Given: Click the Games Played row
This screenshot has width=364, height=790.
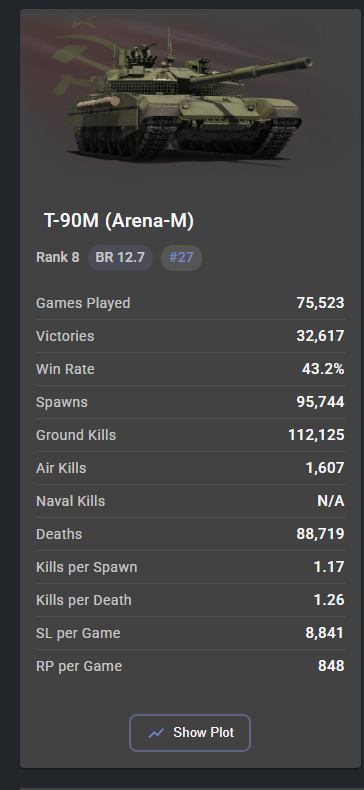Looking at the screenshot, I should click(x=190, y=303).
